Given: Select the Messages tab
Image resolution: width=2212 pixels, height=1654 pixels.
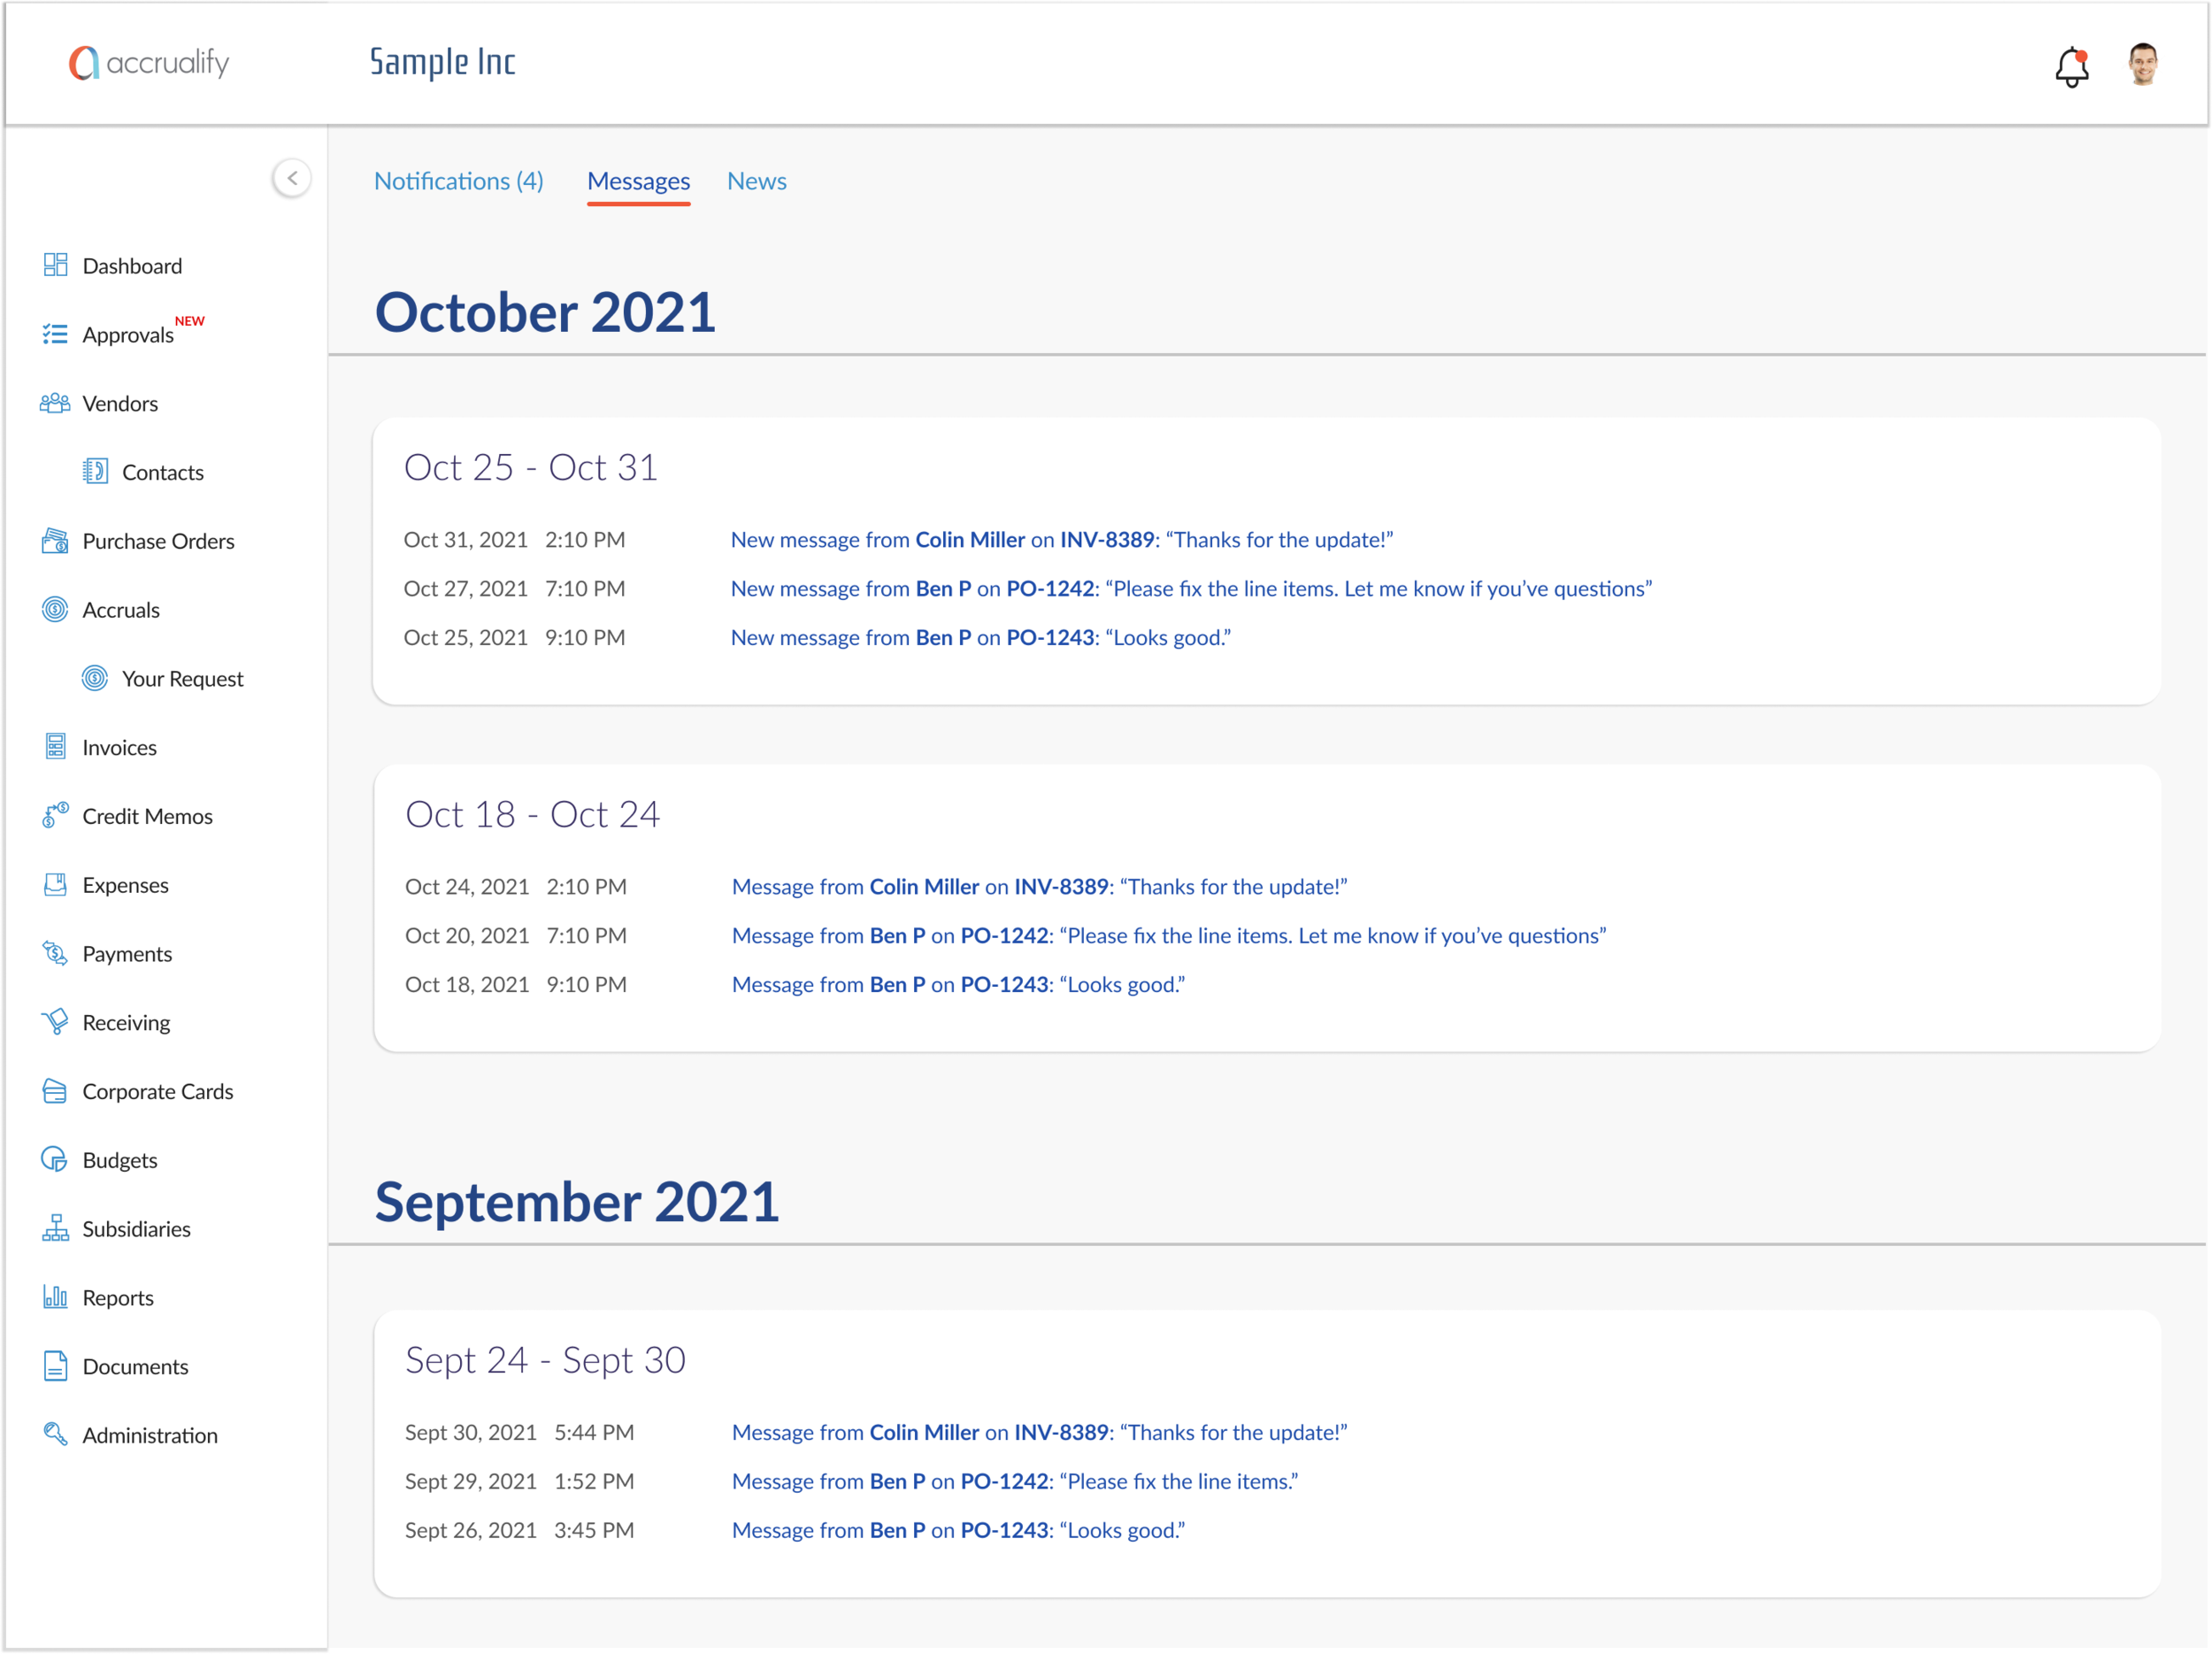Looking at the screenshot, I should 638,181.
